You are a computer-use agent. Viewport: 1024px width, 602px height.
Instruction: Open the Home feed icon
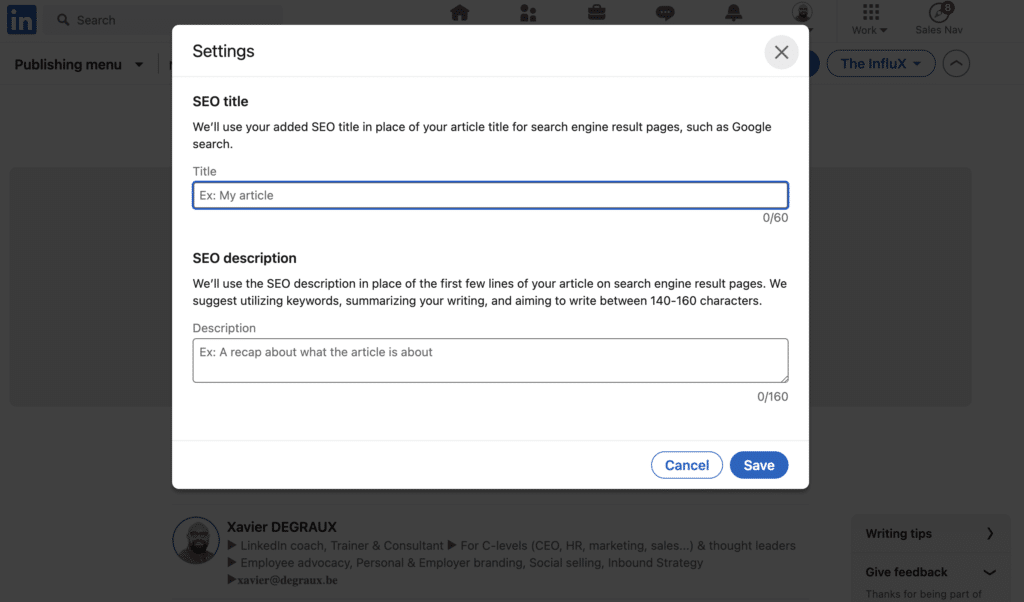point(460,13)
